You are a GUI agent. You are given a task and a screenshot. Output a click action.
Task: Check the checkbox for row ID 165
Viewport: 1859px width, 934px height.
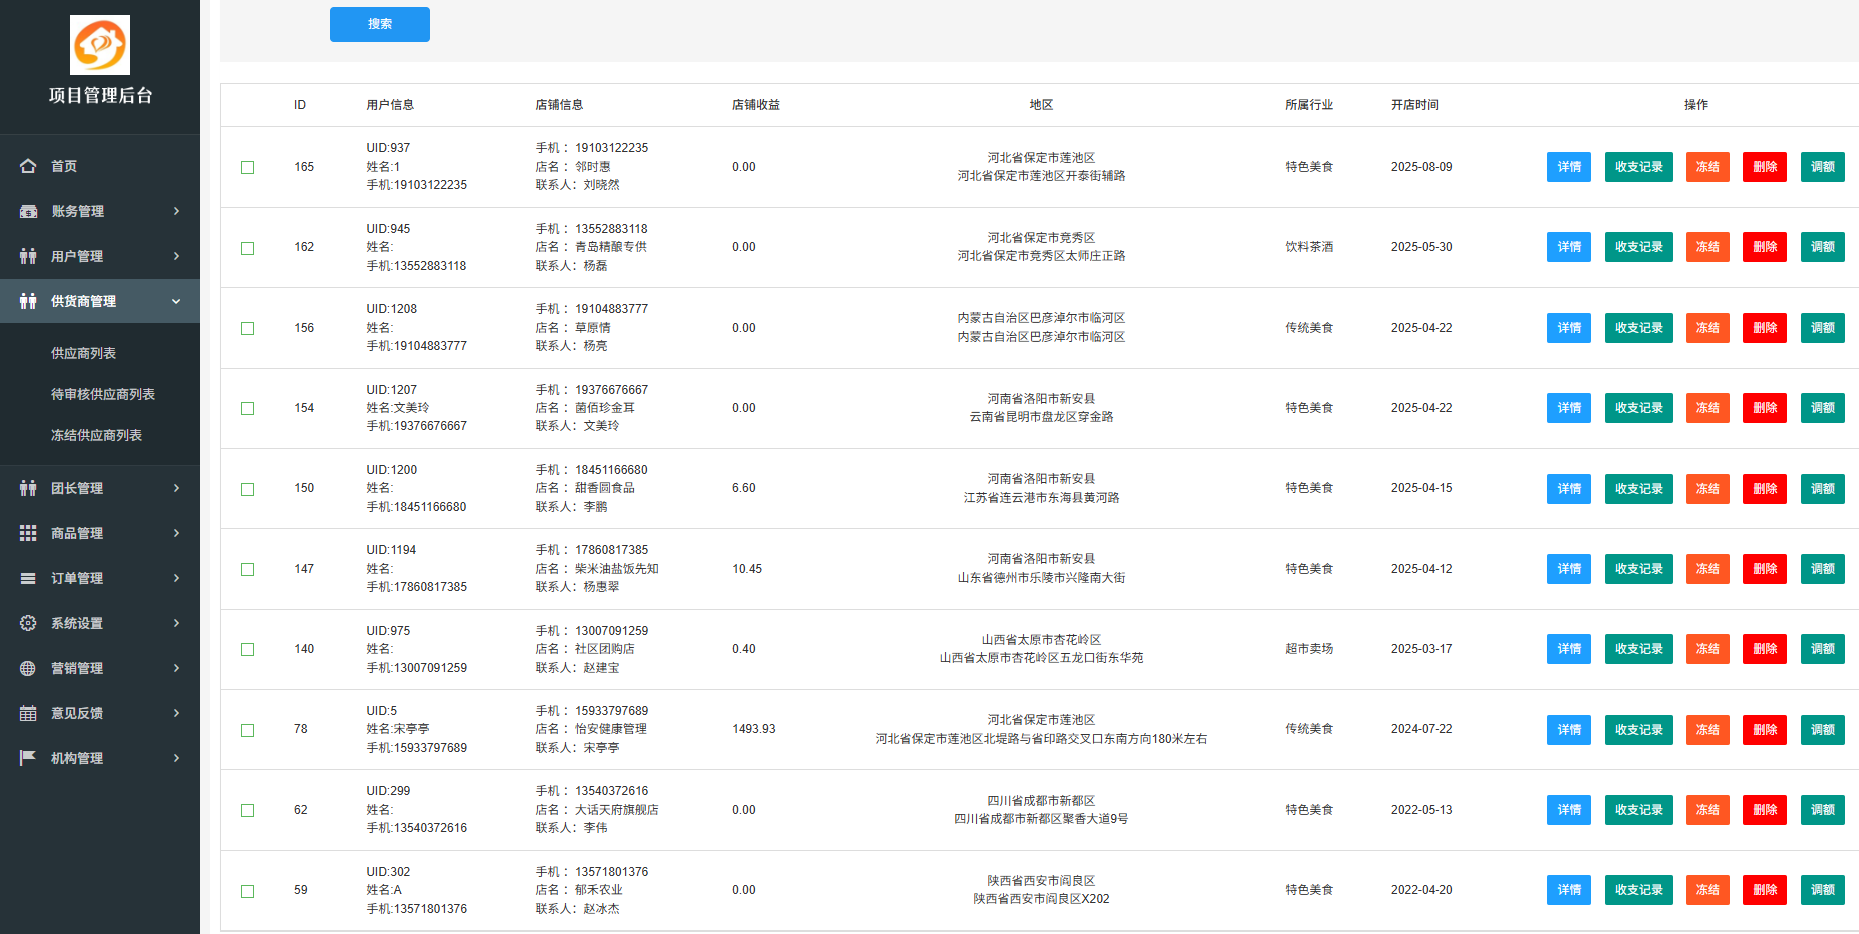point(247,167)
